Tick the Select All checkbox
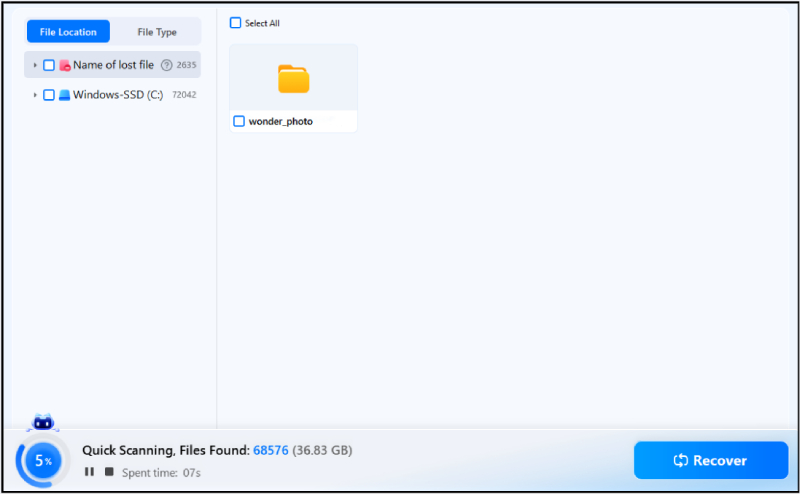Image resolution: width=800 pixels, height=494 pixels. coord(235,23)
